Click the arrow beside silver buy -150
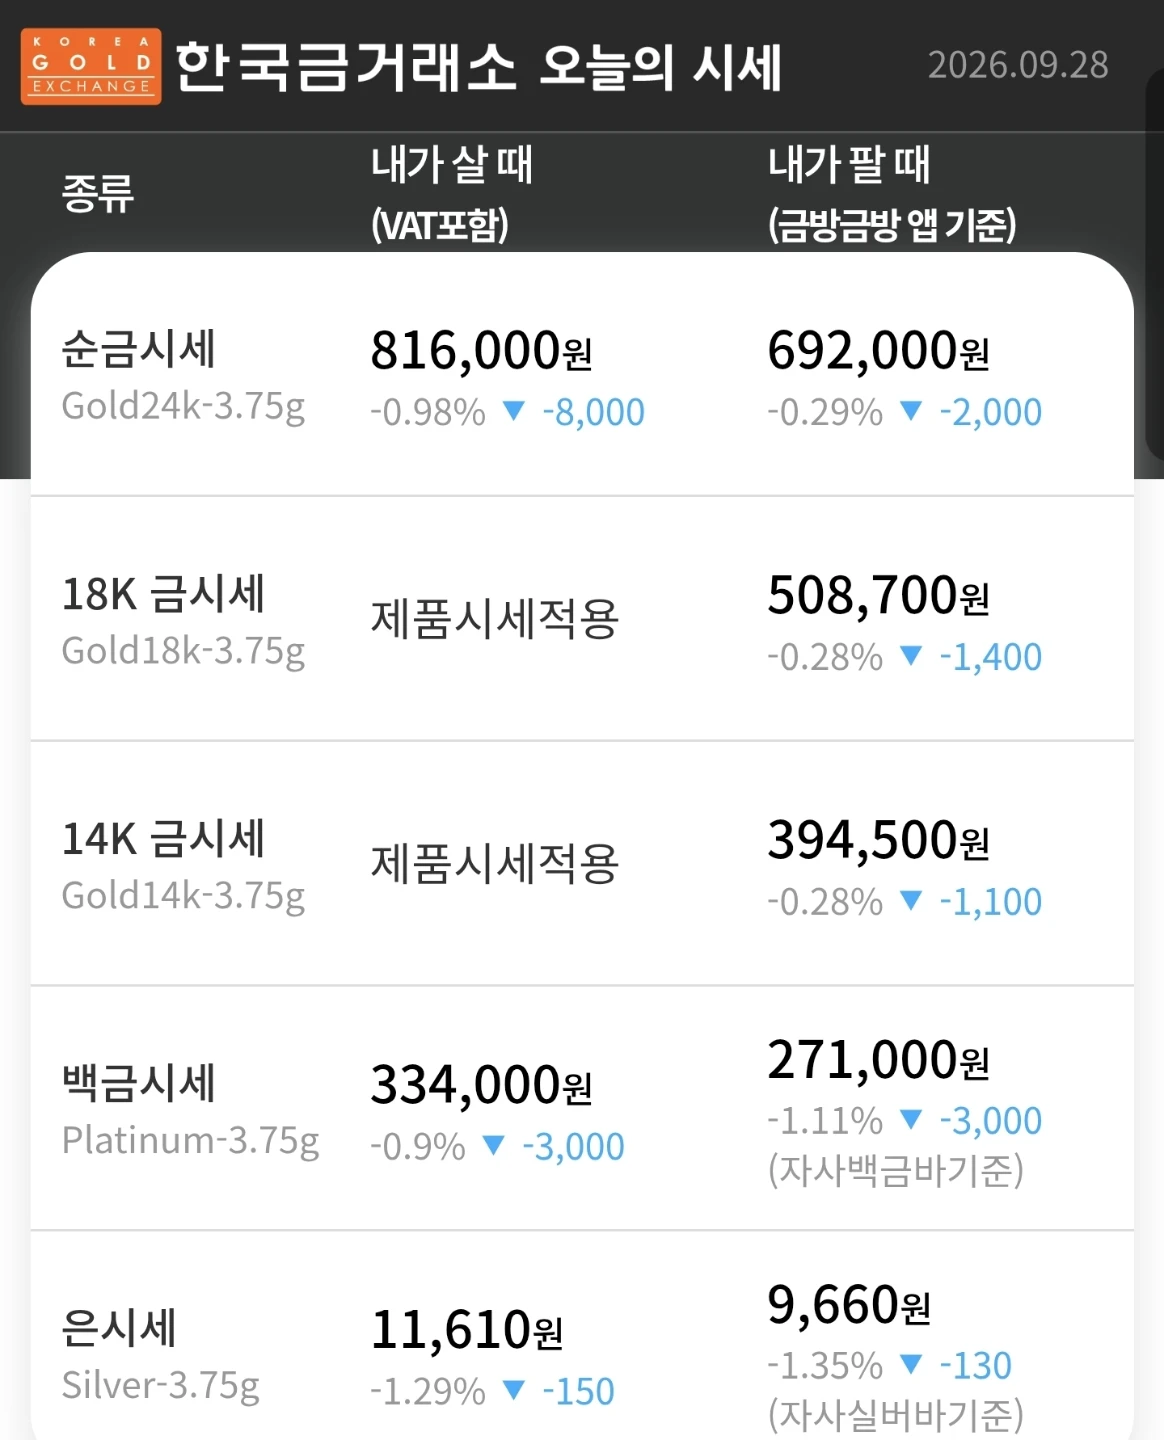The image size is (1164, 1440). coord(514,1390)
